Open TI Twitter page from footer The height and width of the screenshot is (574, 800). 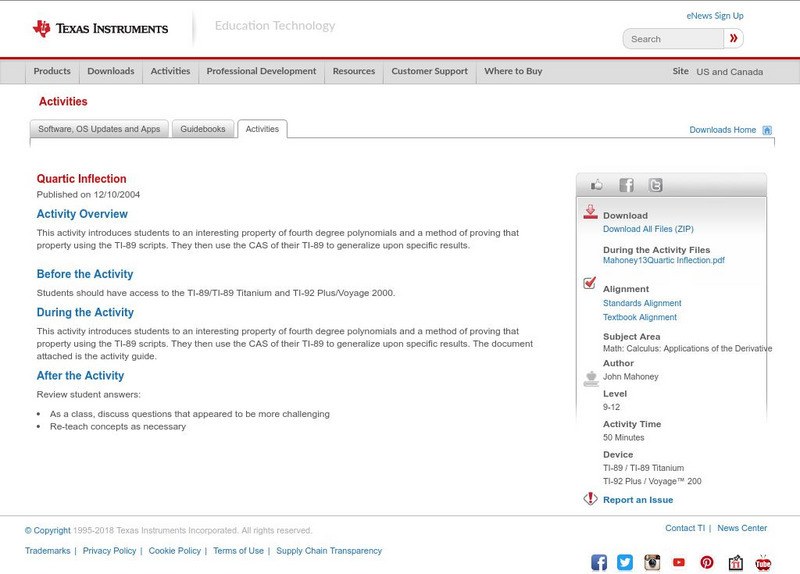(x=625, y=562)
